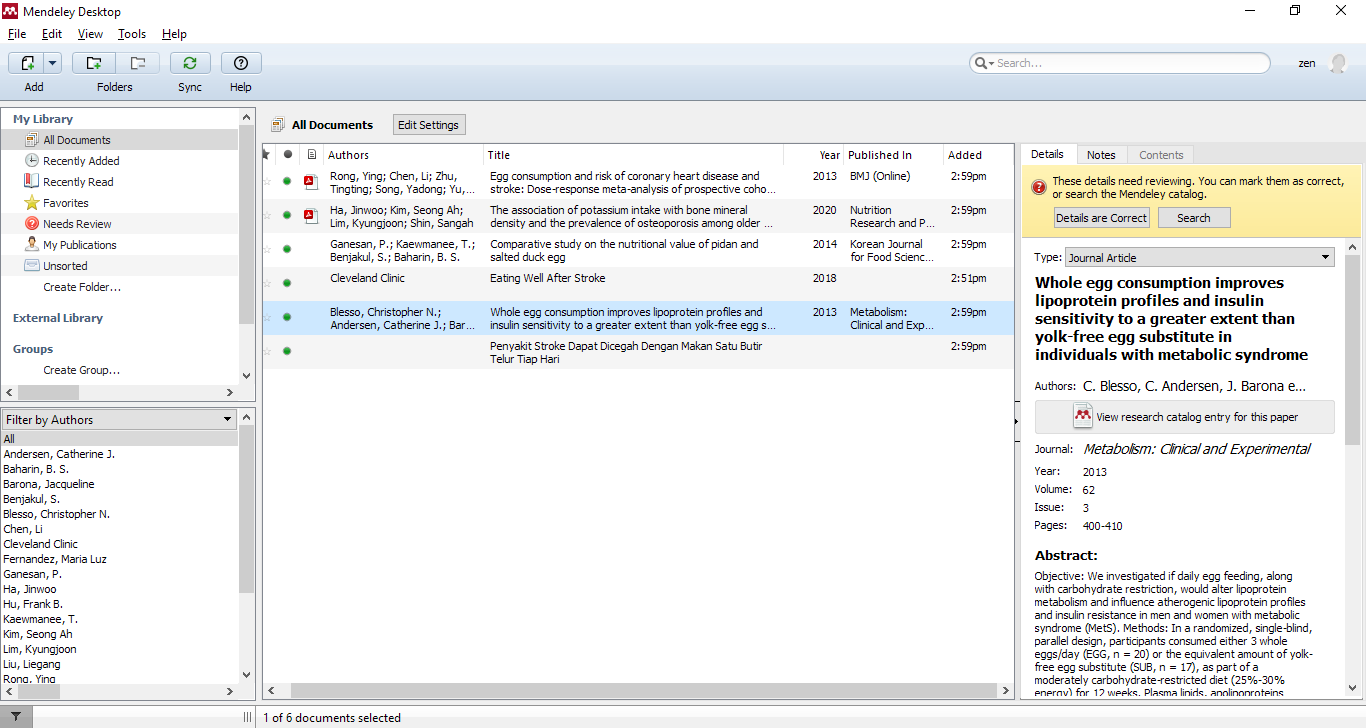Open the Add button dropdown arrow
The width and height of the screenshot is (1366, 728).
(52, 63)
